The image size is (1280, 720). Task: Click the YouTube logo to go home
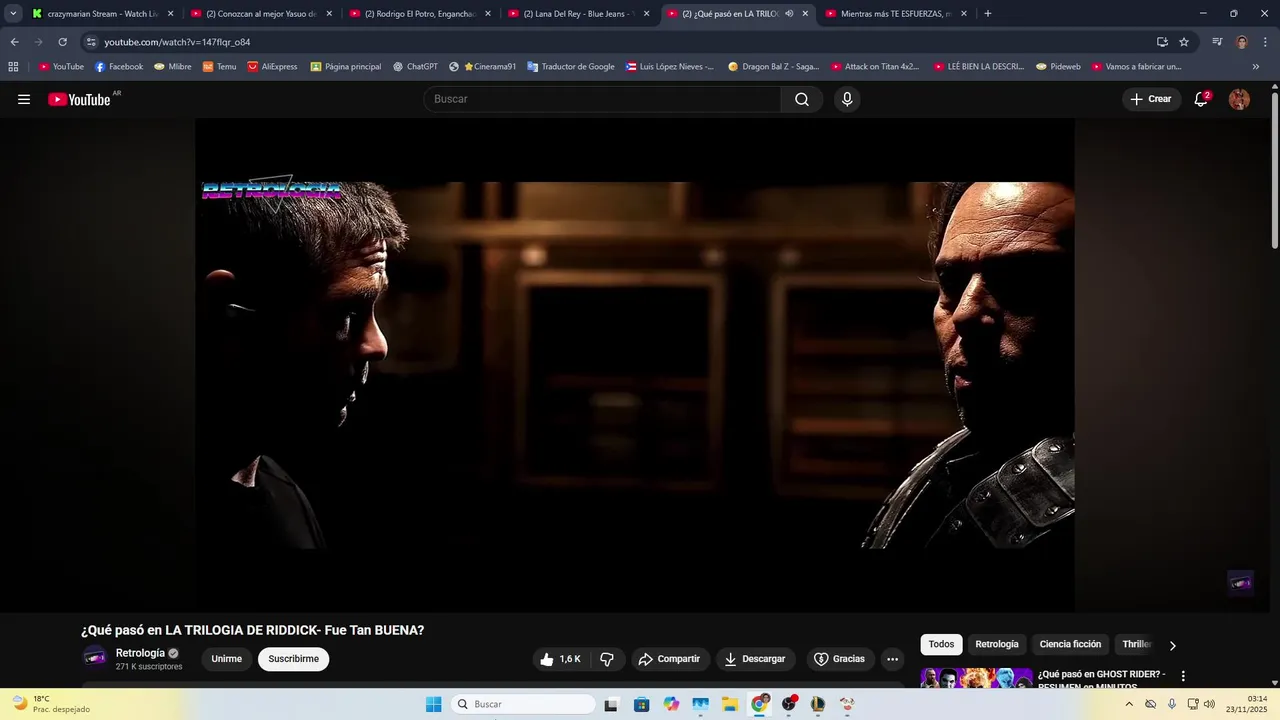[79, 99]
